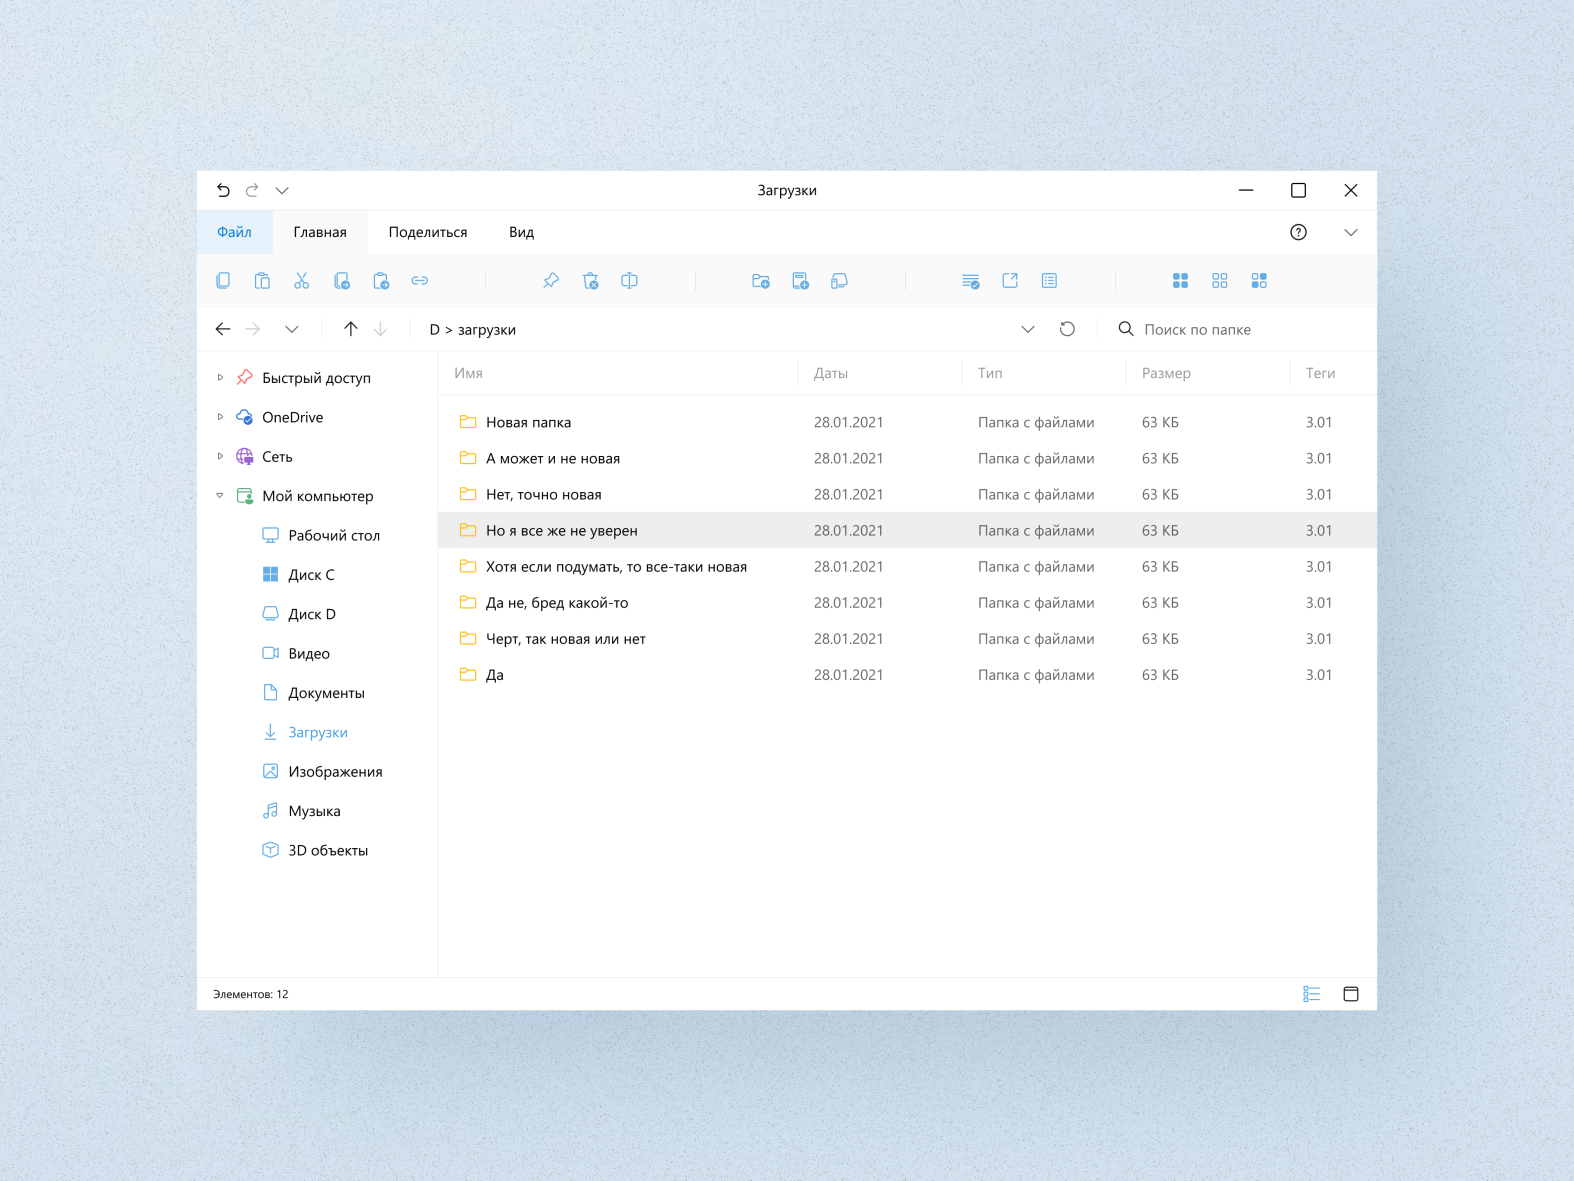This screenshot has width=1574, height=1181.
Task: Switch to large preview view in status bar
Action: click(x=1350, y=994)
